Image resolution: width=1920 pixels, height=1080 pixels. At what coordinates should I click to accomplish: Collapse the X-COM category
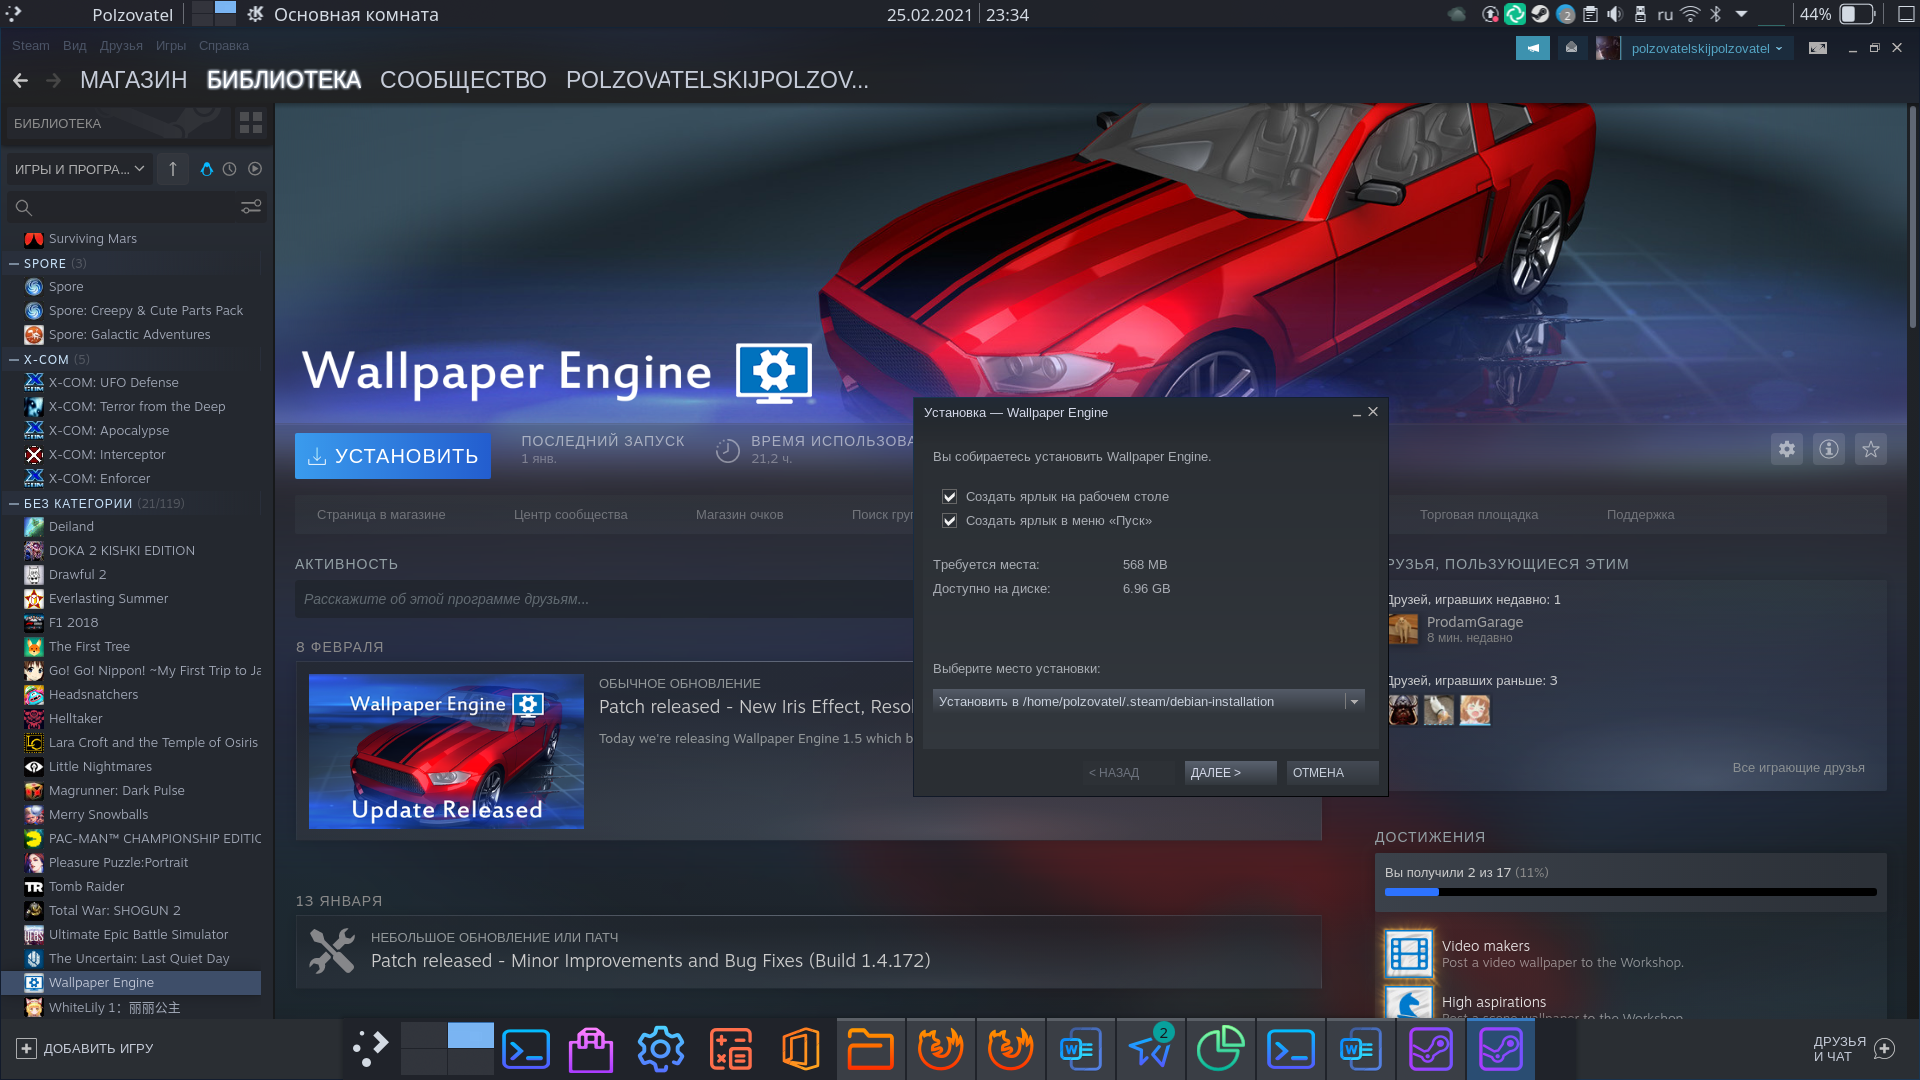14,360
